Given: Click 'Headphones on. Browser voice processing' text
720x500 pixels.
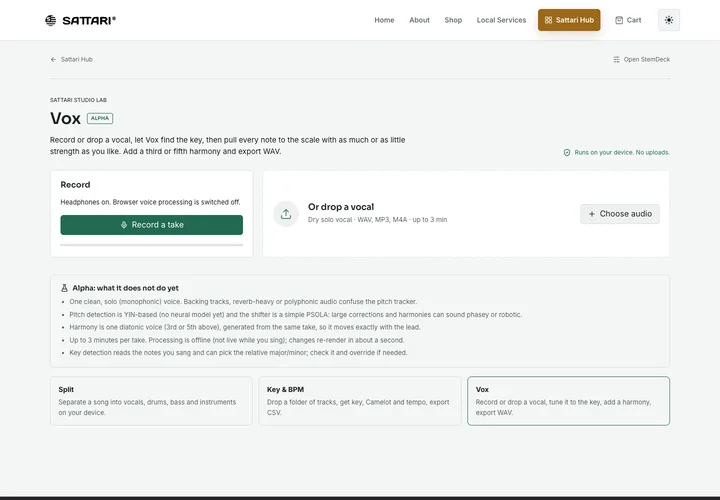Looking at the screenshot, I should [150, 202].
